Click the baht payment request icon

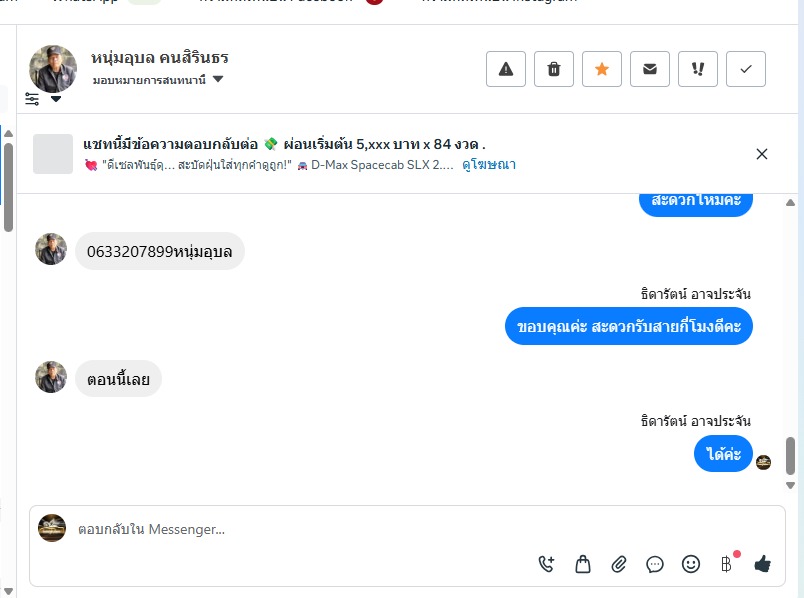tap(727, 564)
